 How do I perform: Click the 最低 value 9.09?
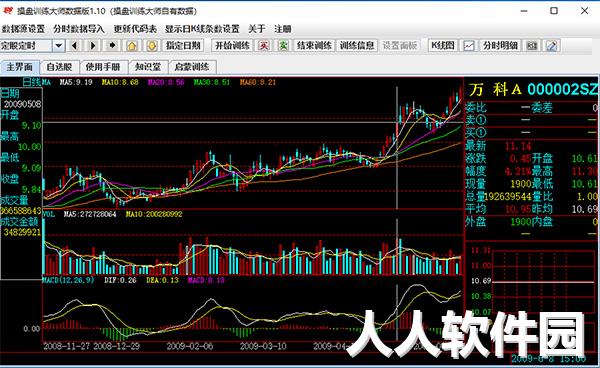[31, 168]
